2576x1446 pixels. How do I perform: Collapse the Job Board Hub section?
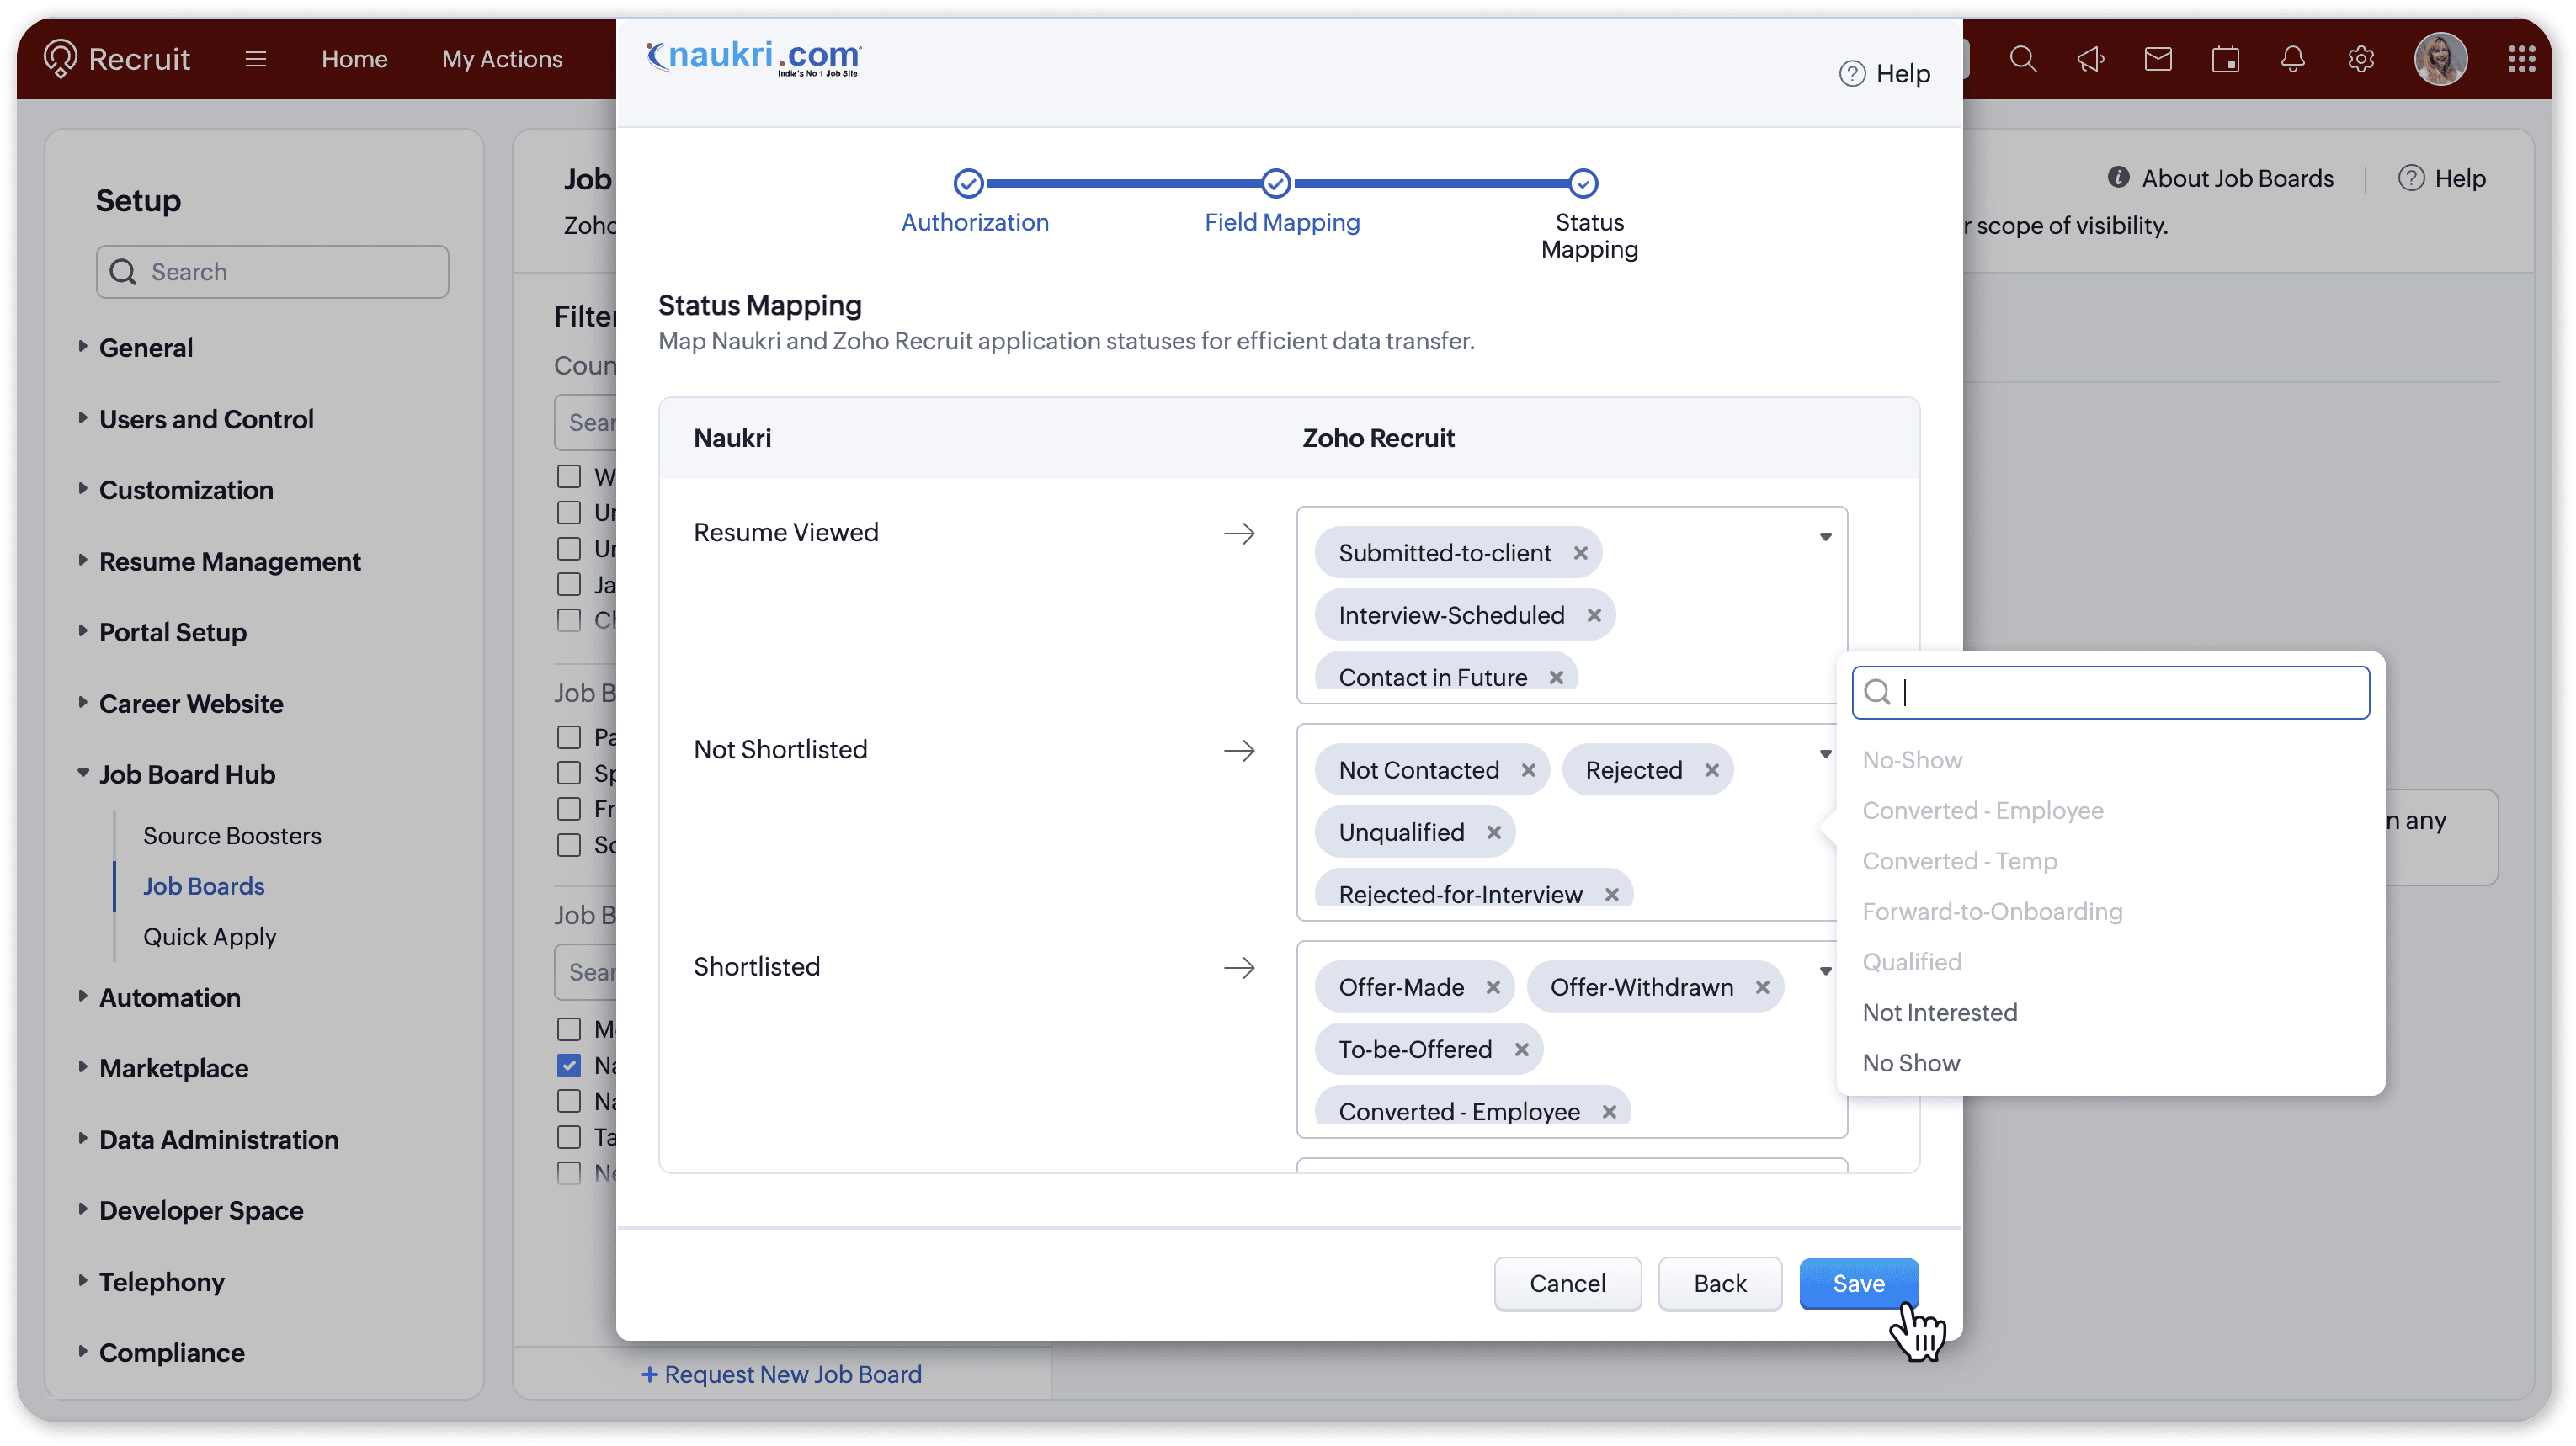(186, 774)
